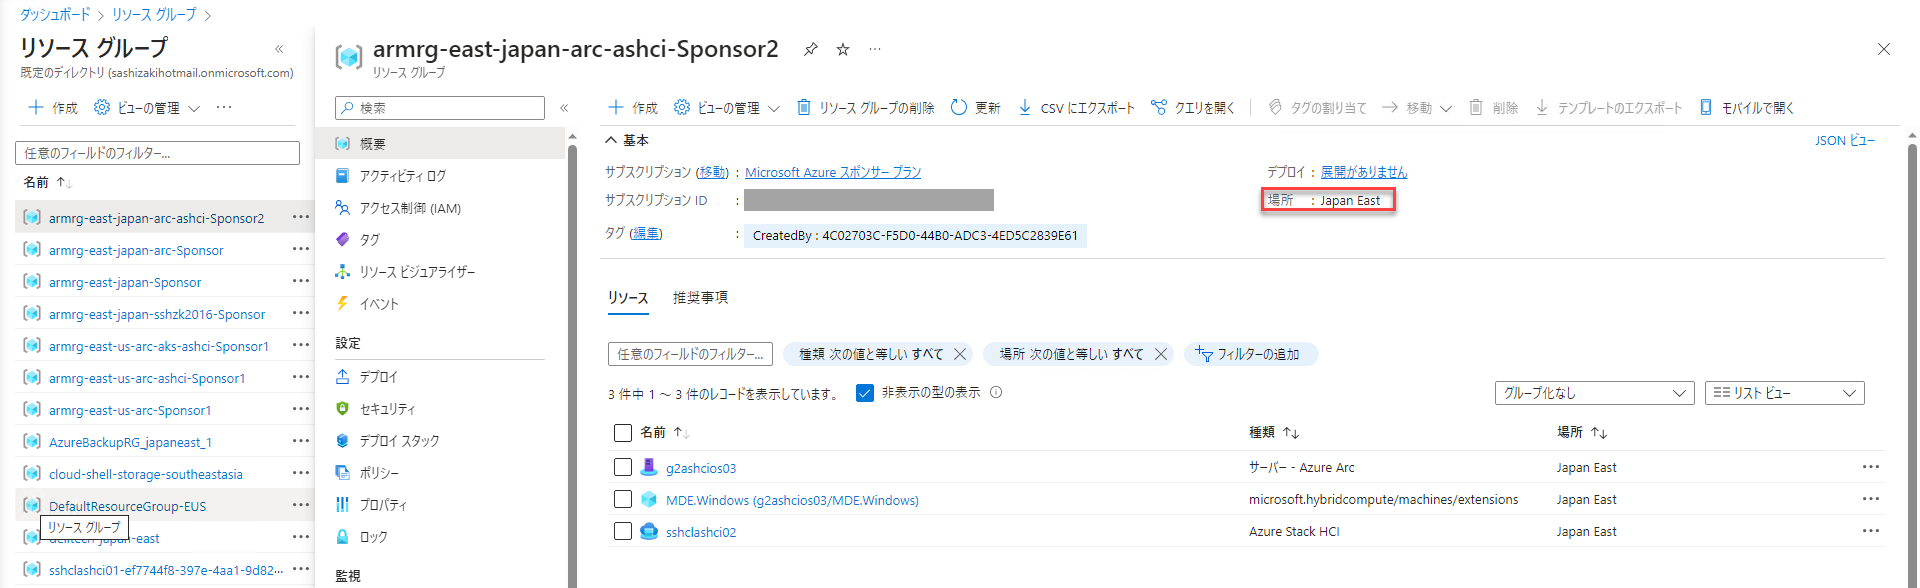Click クエリを開く toolbar button

pos(1193,108)
